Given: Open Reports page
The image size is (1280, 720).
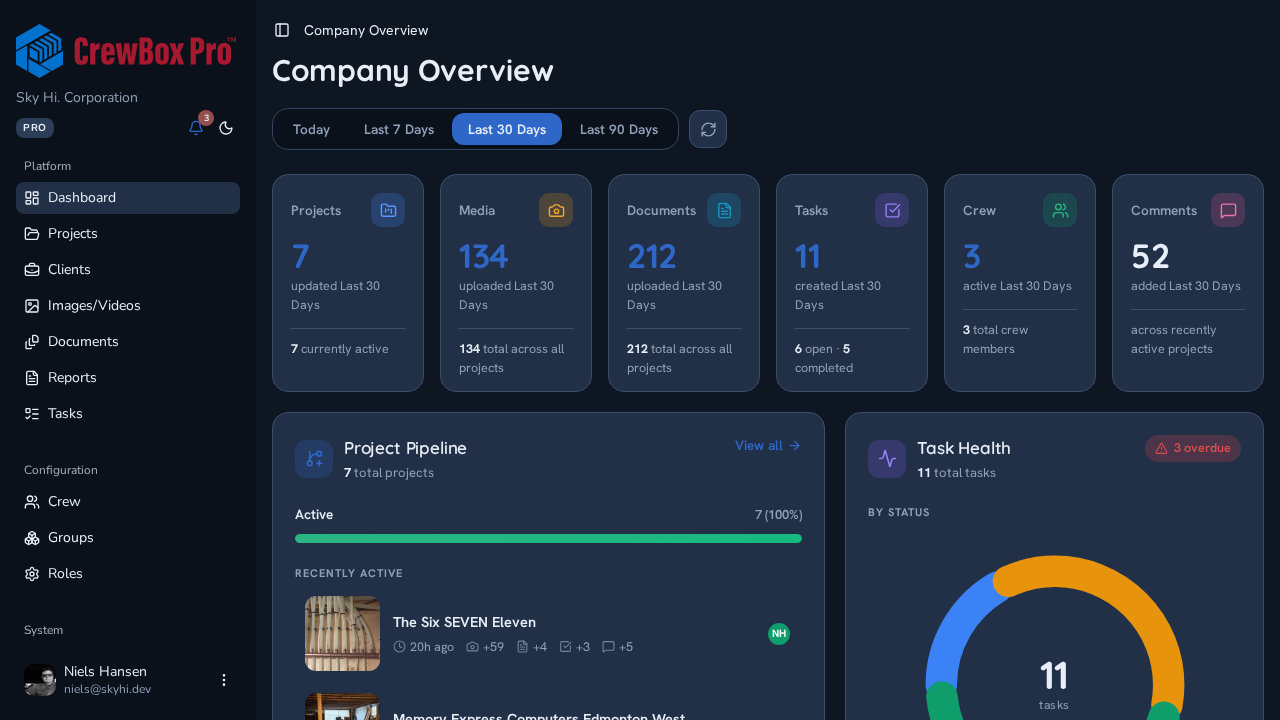Looking at the screenshot, I should coord(128,378).
